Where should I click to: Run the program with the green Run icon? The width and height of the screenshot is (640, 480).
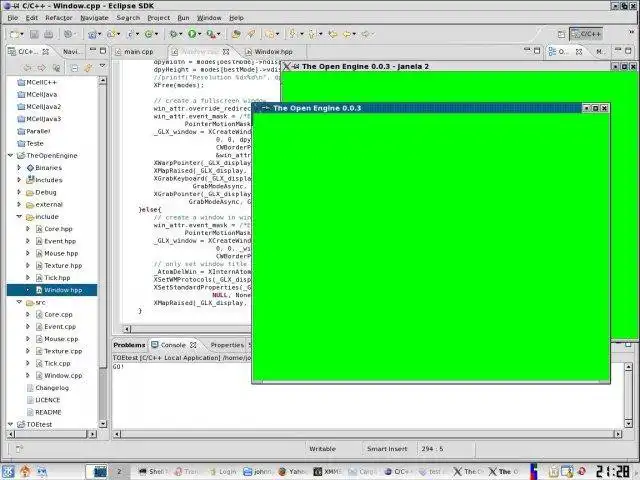[x=192, y=34]
